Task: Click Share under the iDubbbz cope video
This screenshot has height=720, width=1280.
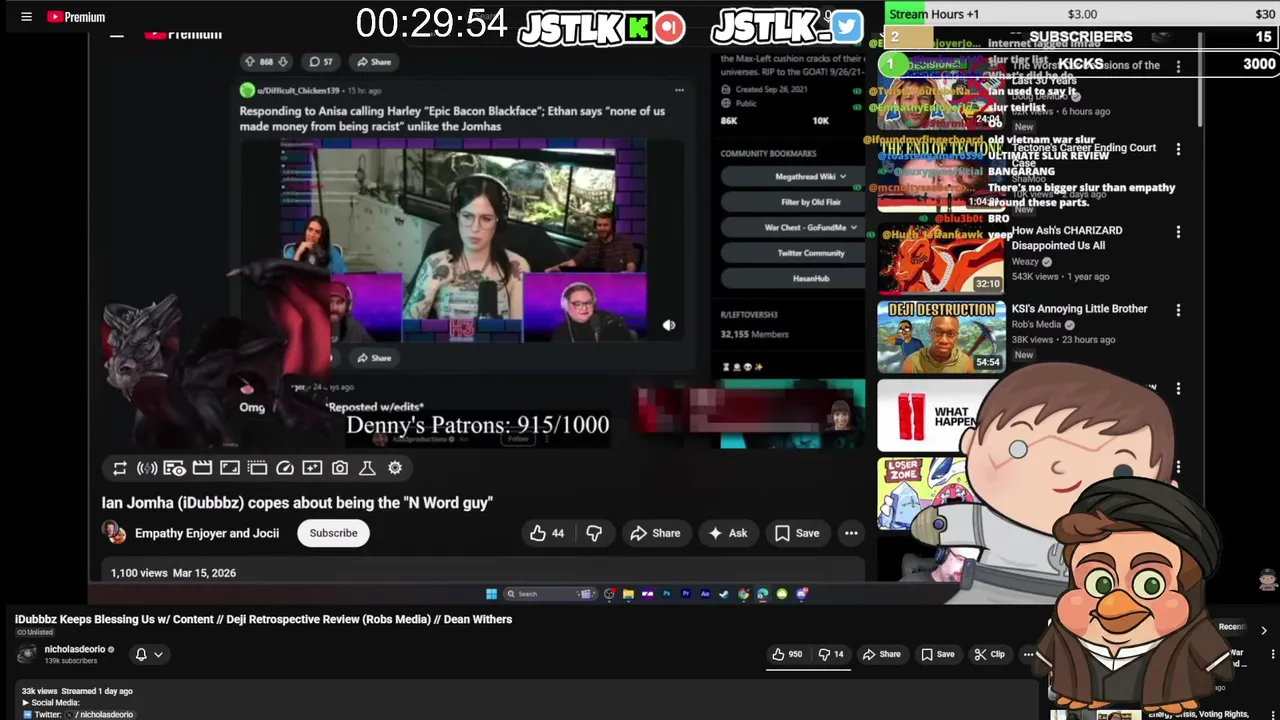Action: click(x=655, y=533)
